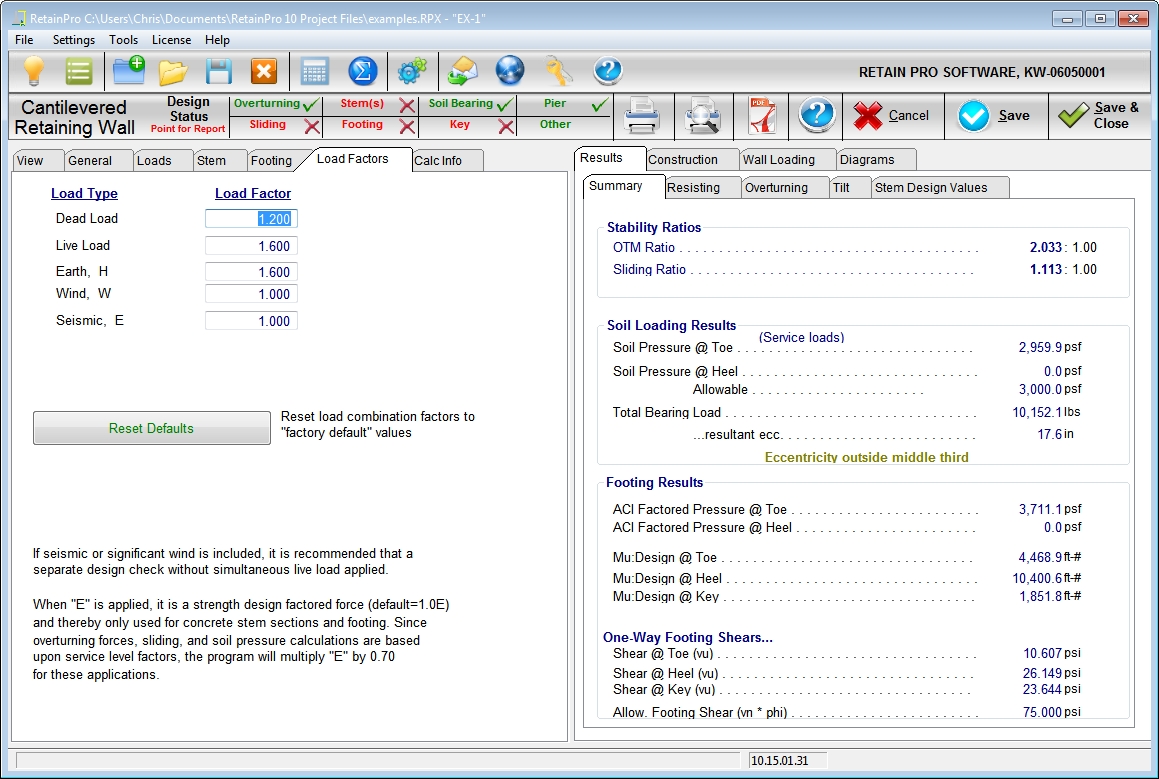Click Total Bearing Load value 10,152.1
Image resolution: width=1159 pixels, height=779 pixels.
[1036, 412]
